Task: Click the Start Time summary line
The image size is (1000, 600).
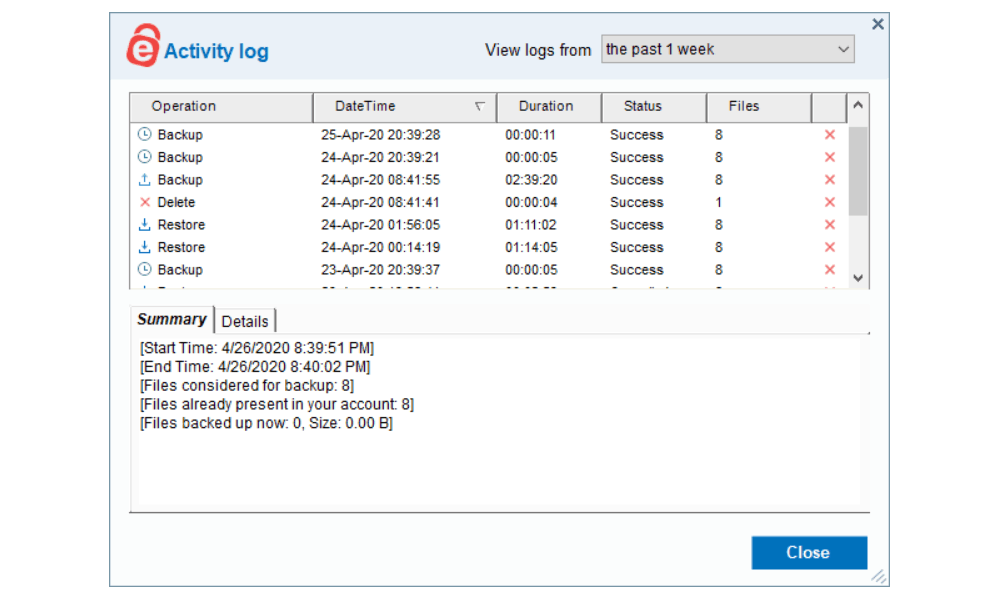Action: click(x=257, y=348)
